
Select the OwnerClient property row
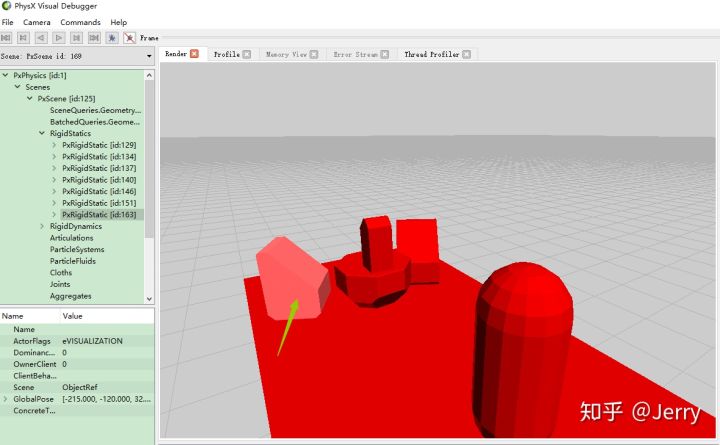click(77, 364)
